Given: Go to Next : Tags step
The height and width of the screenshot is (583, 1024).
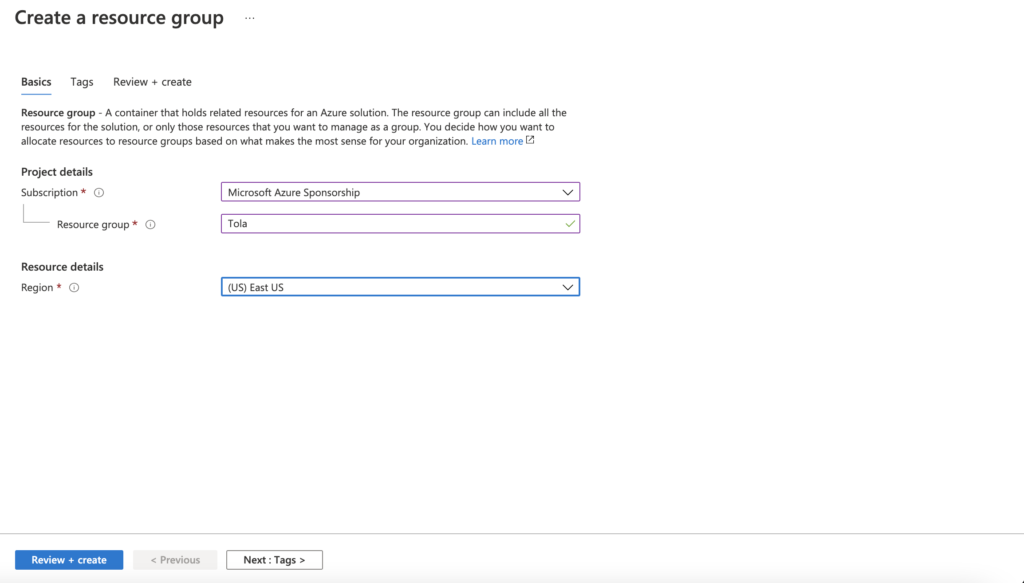Looking at the screenshot, I should 274,559.
